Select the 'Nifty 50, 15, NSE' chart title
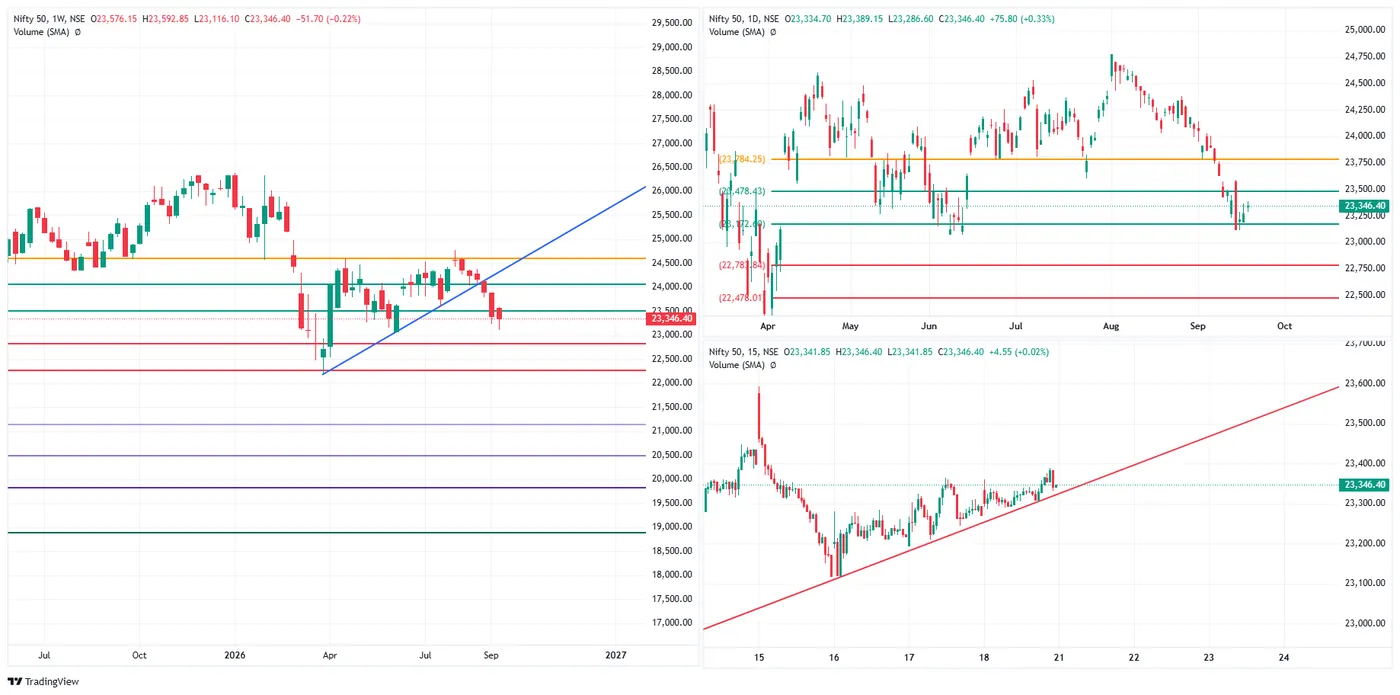 coord(746,352)
